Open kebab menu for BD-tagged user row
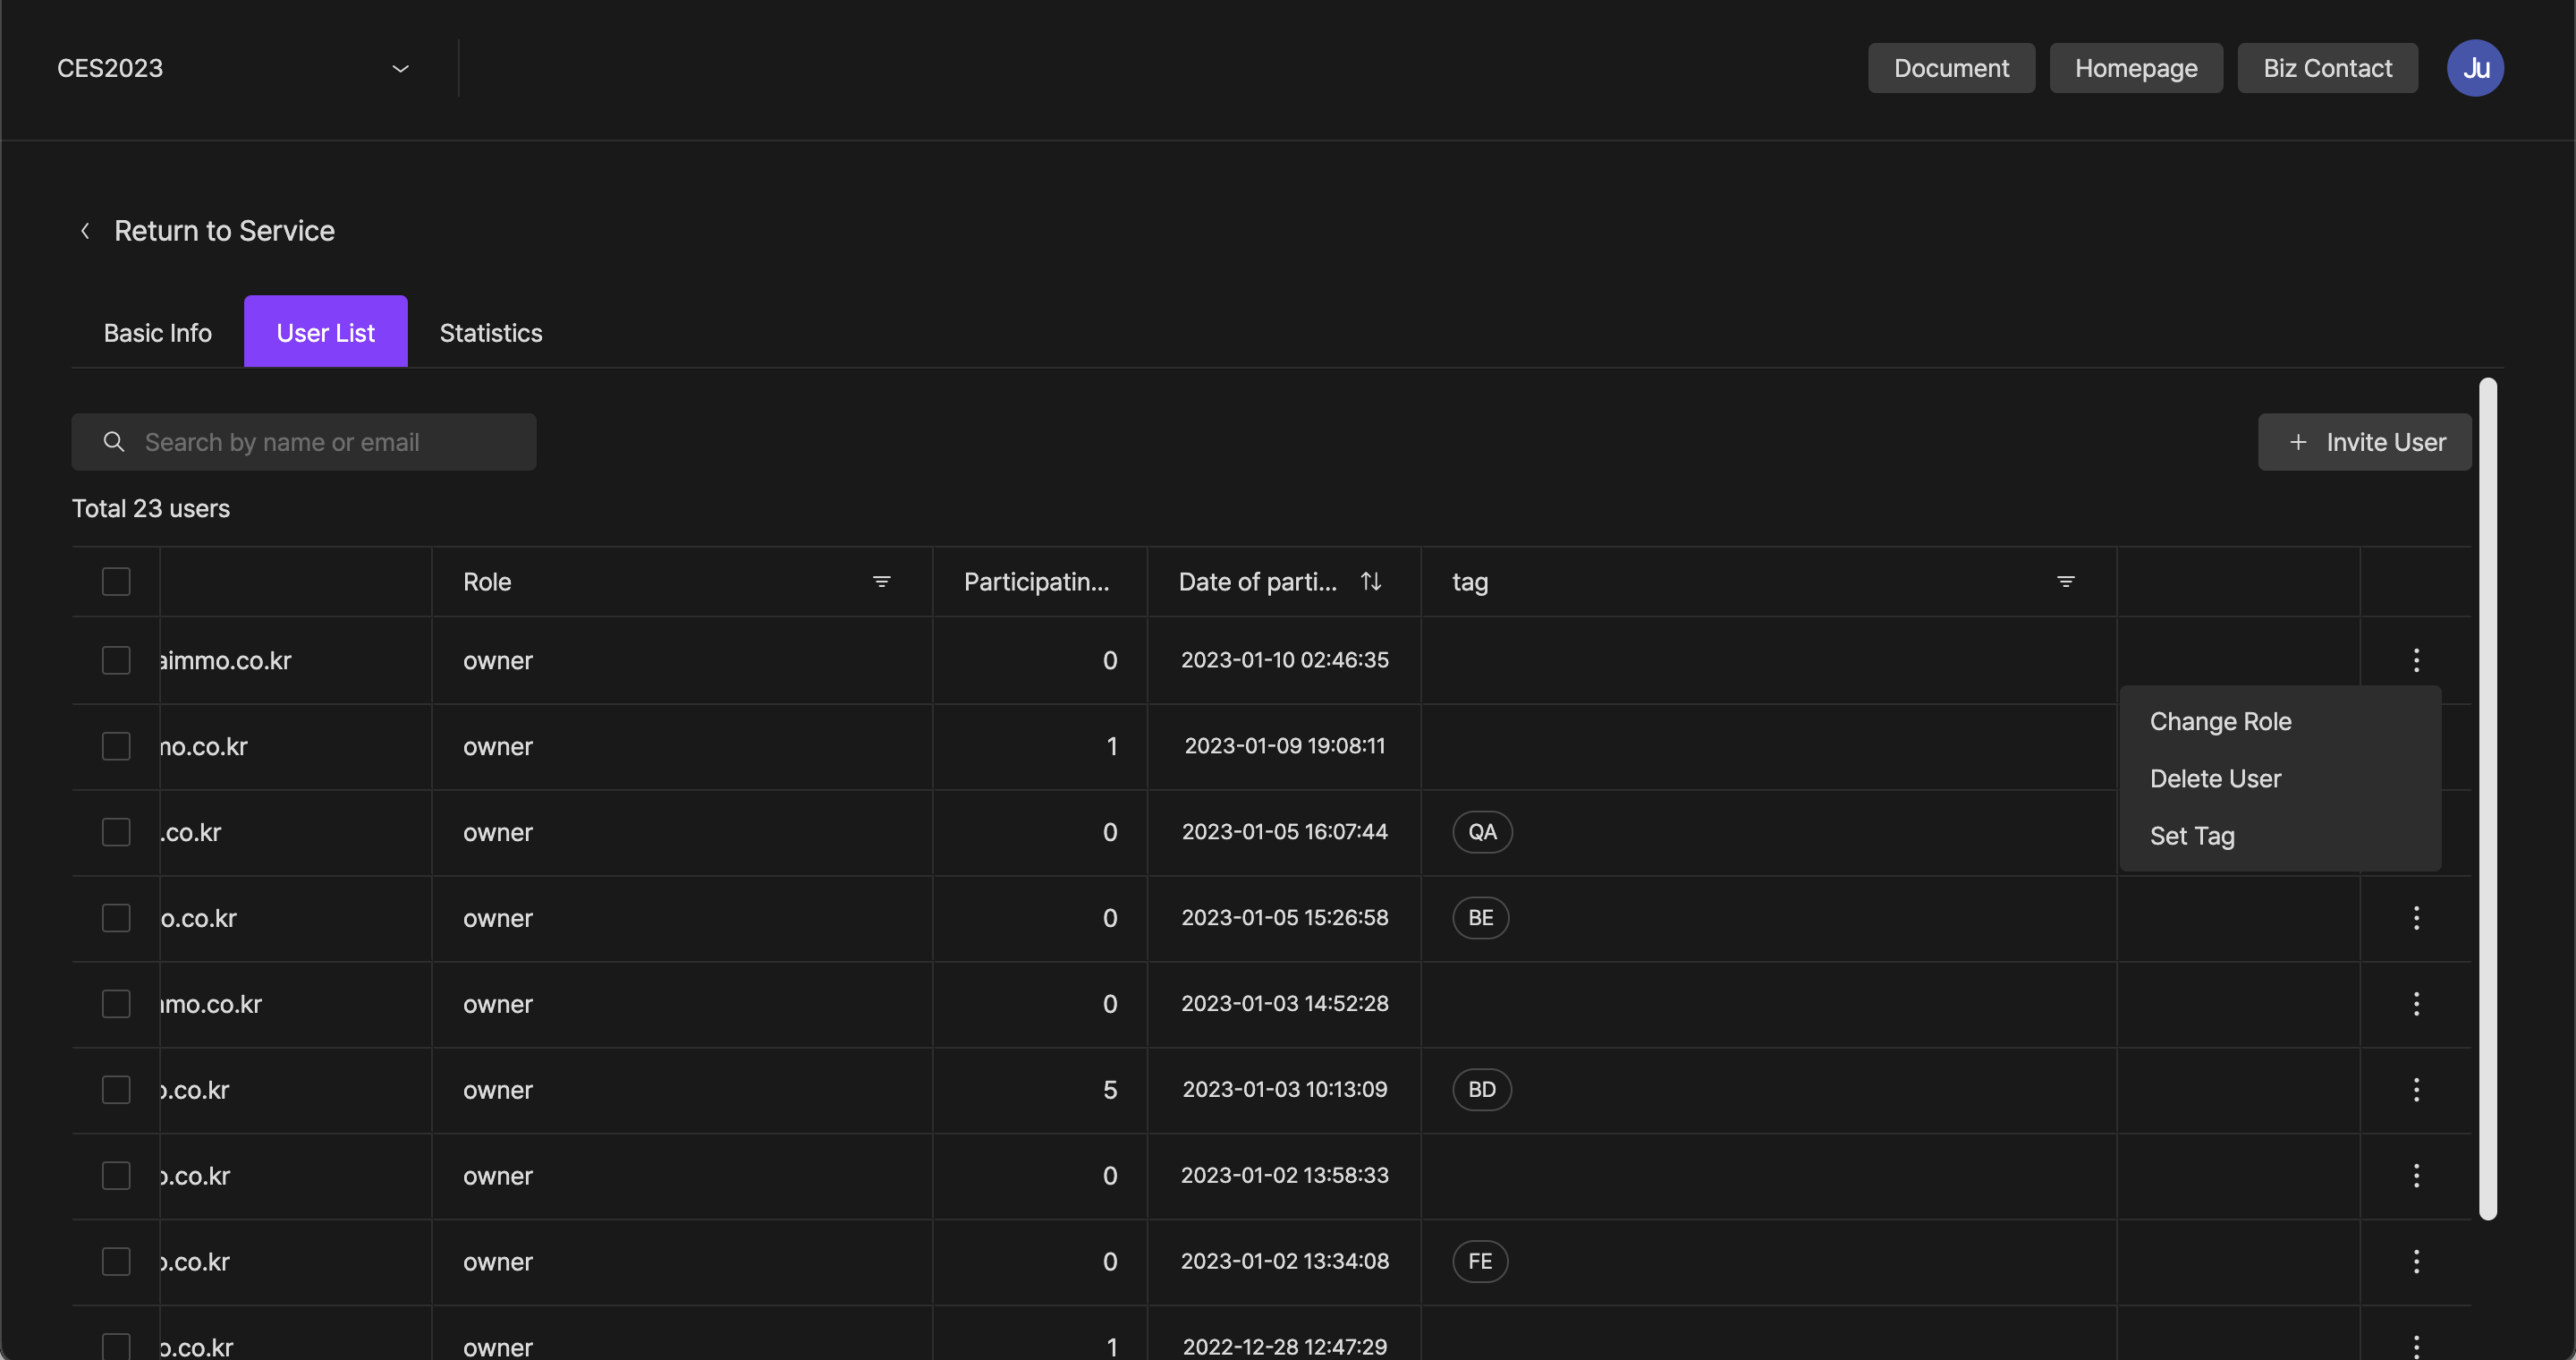Image resolution: width=2576 pixels, height=1360 pixels. coord(2416,1090)
